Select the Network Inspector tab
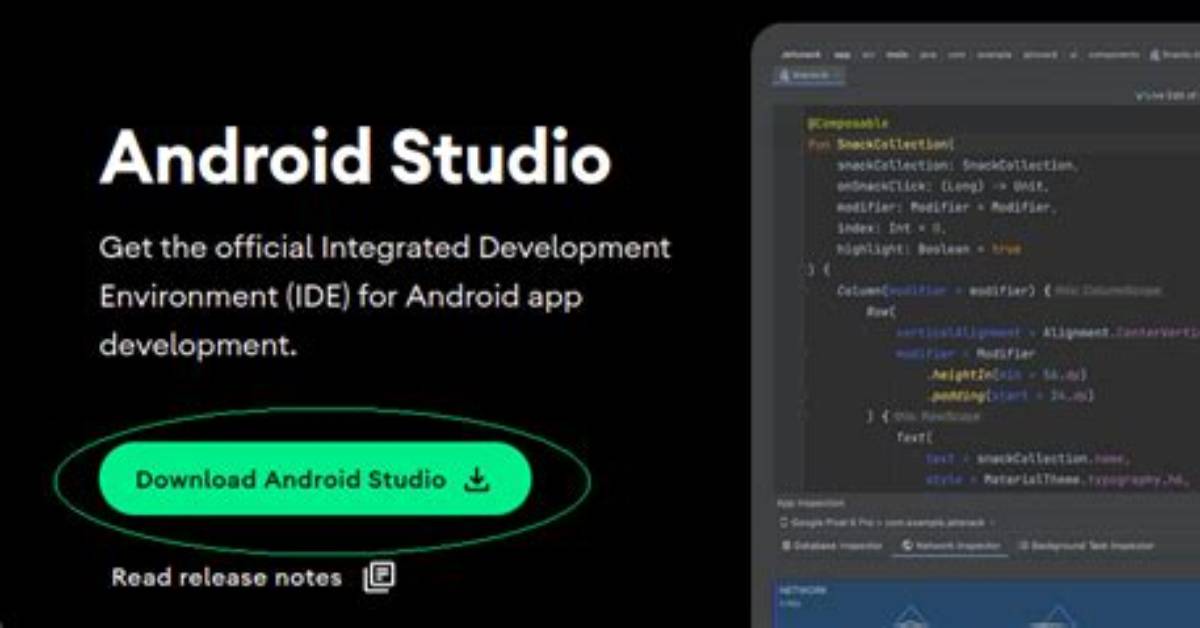 click(950, 546)
